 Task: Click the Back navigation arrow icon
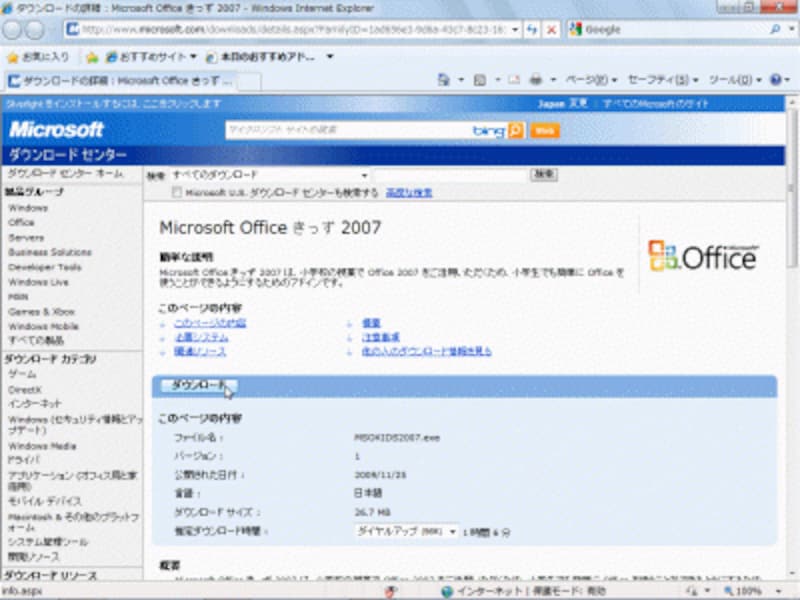(11, 30)
